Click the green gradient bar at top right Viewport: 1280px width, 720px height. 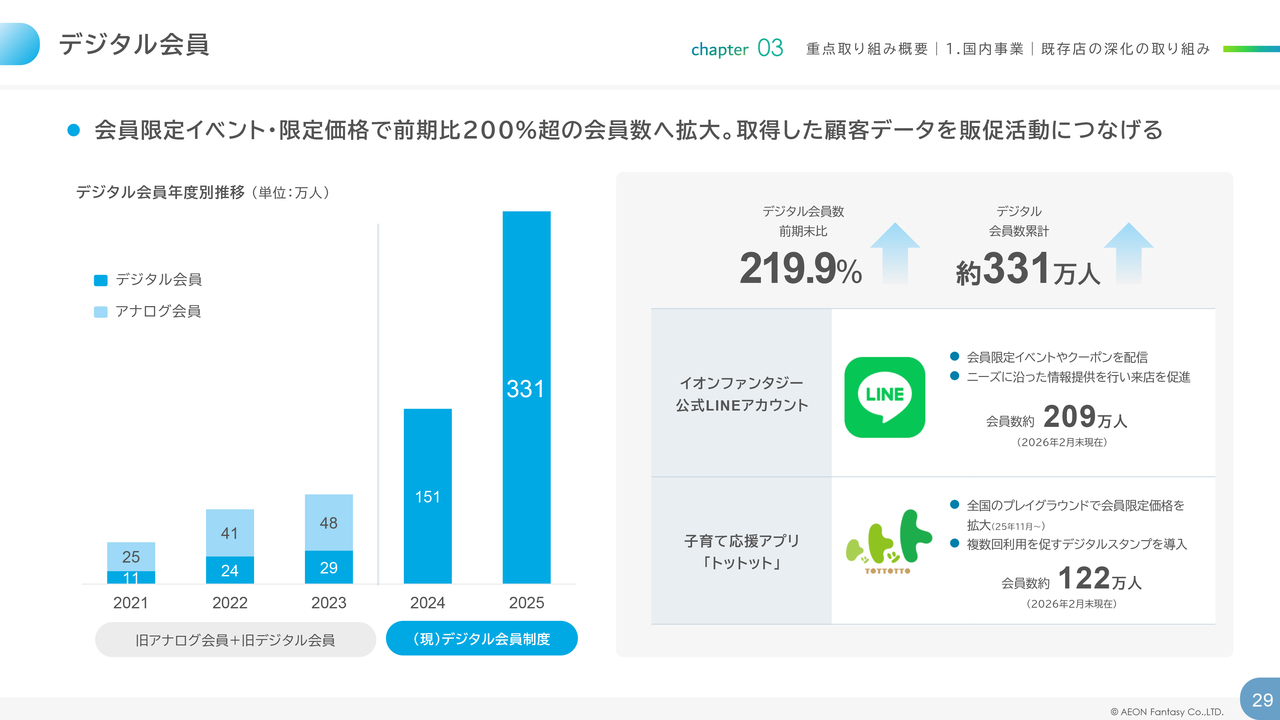[1250, 48]
